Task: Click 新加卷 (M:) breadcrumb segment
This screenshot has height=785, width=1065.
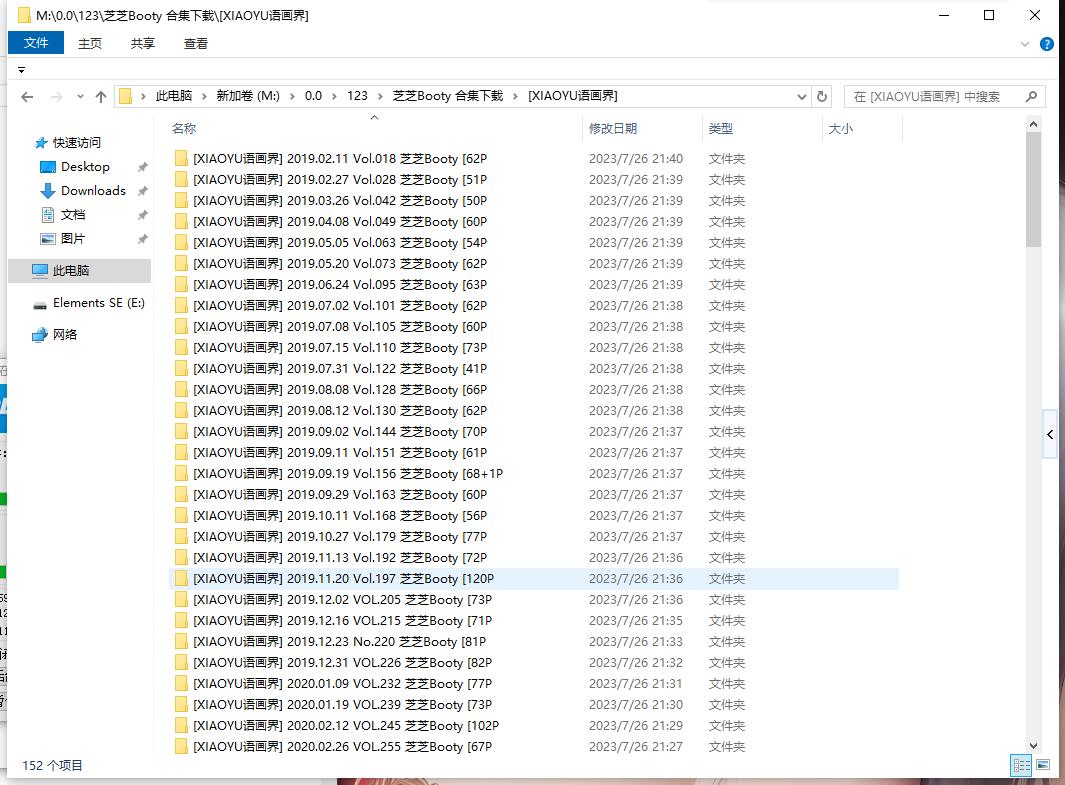Action: (x=248, y=96)
